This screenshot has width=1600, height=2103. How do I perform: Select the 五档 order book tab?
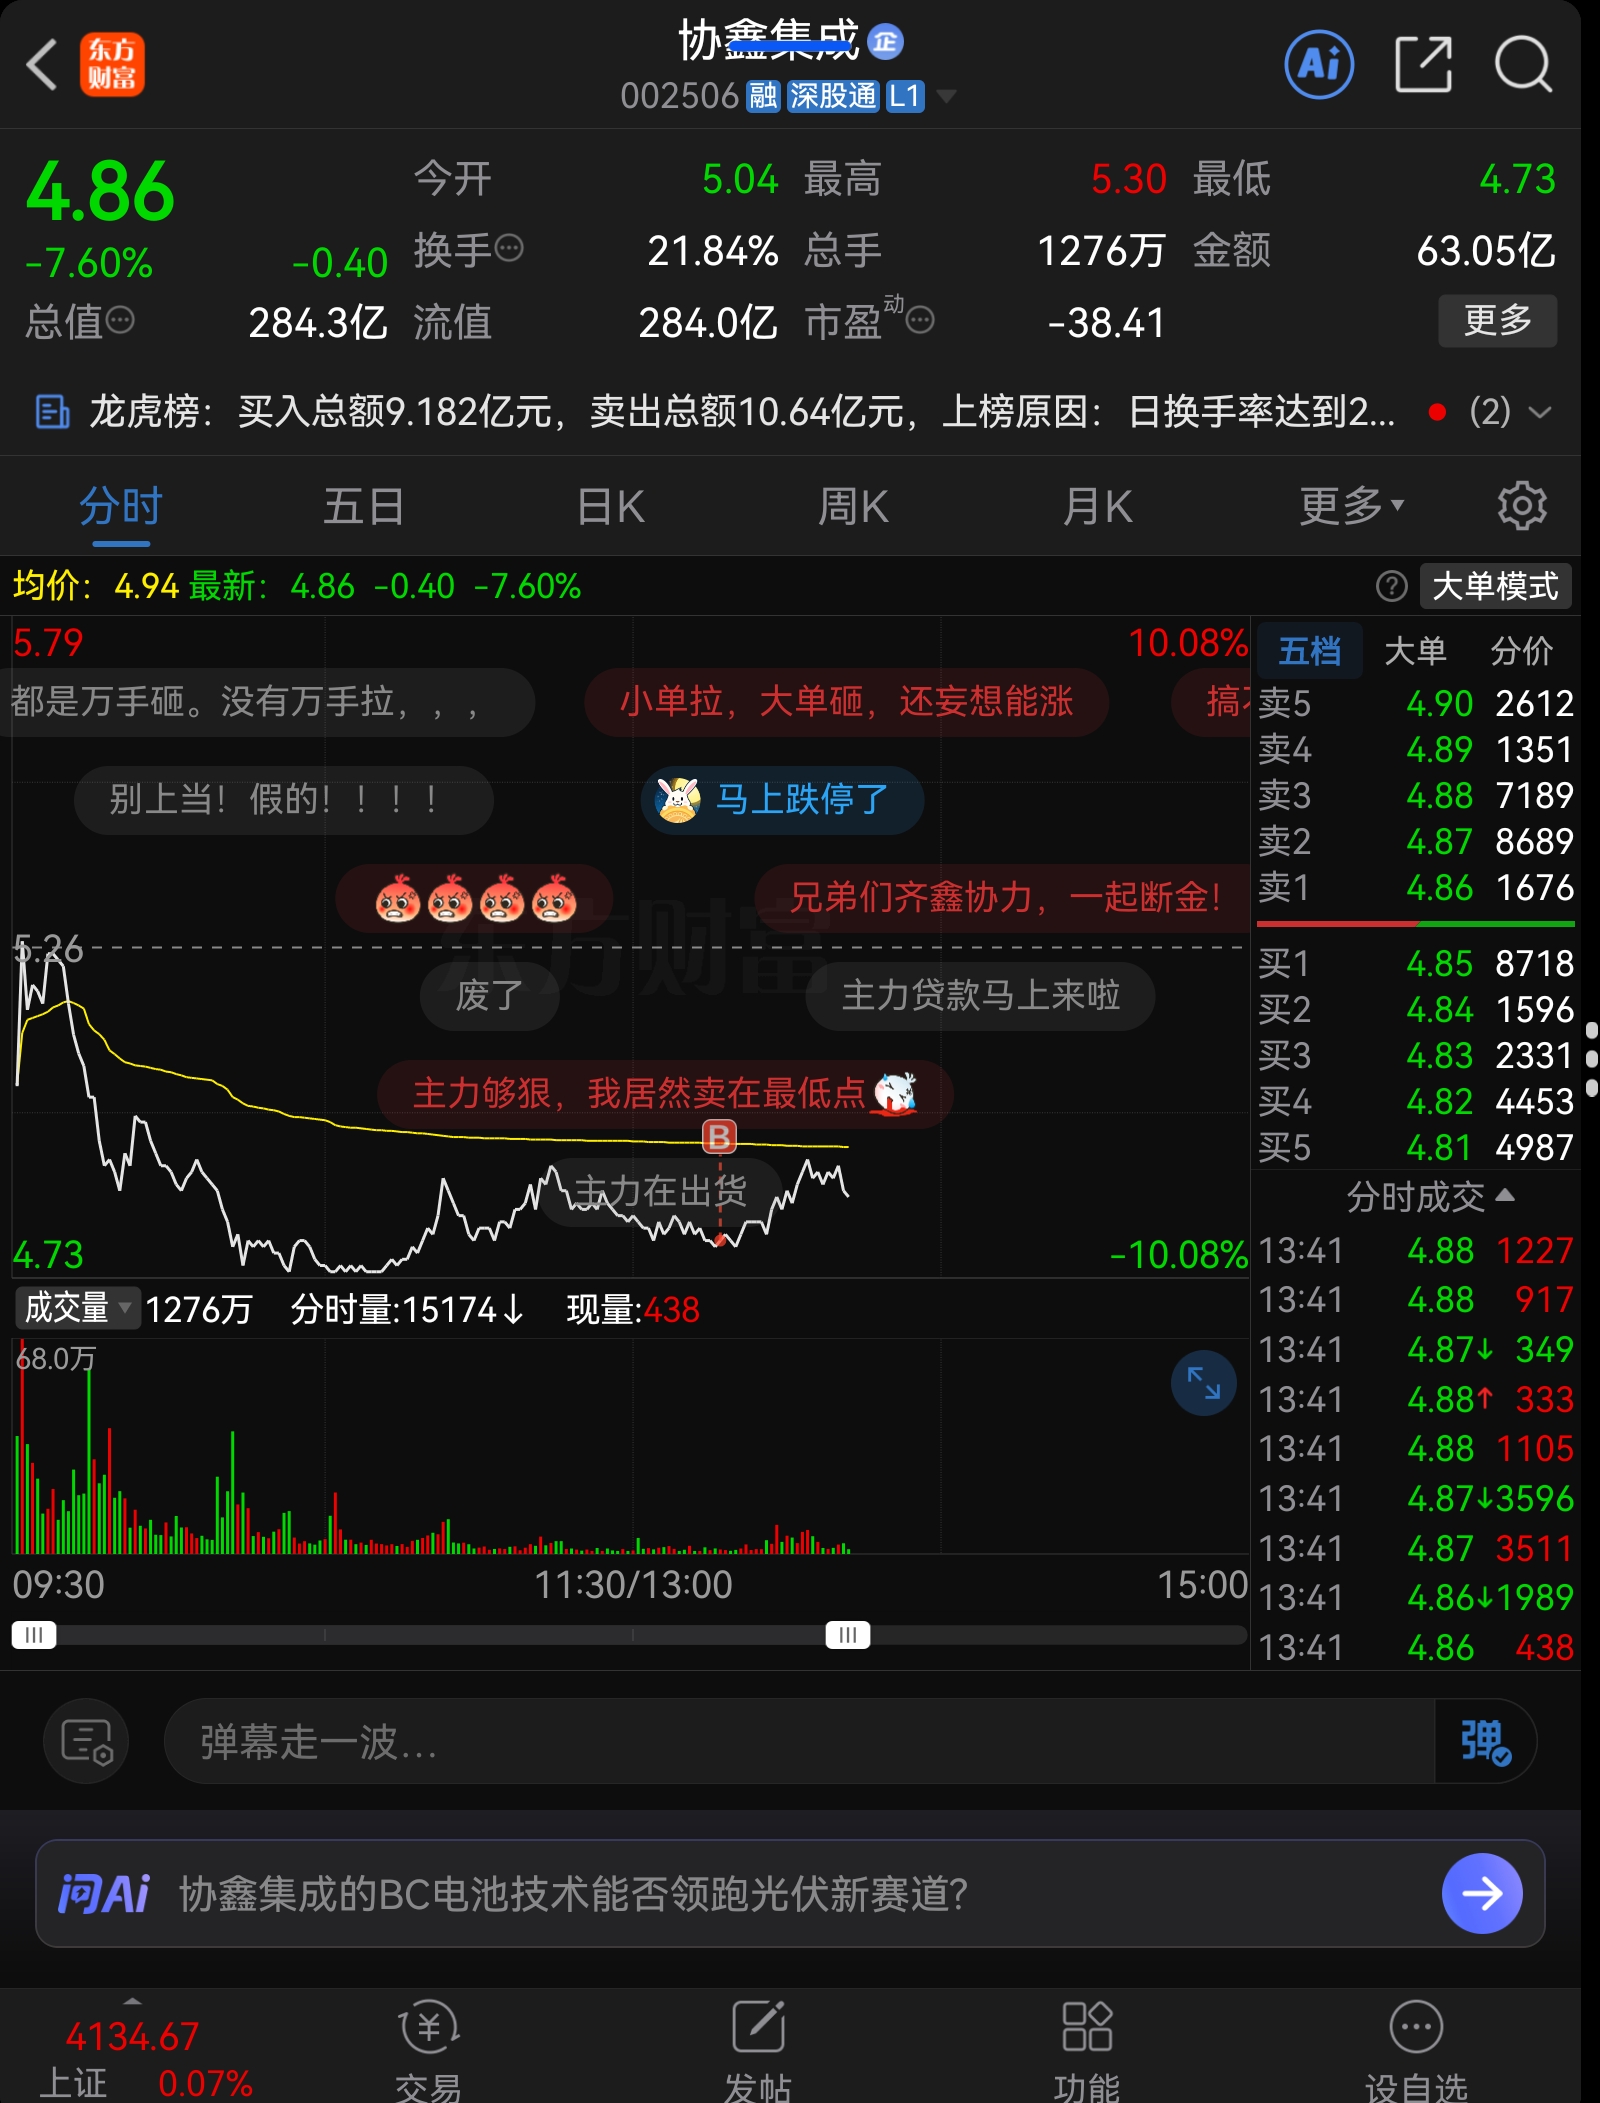(1309, 651)
